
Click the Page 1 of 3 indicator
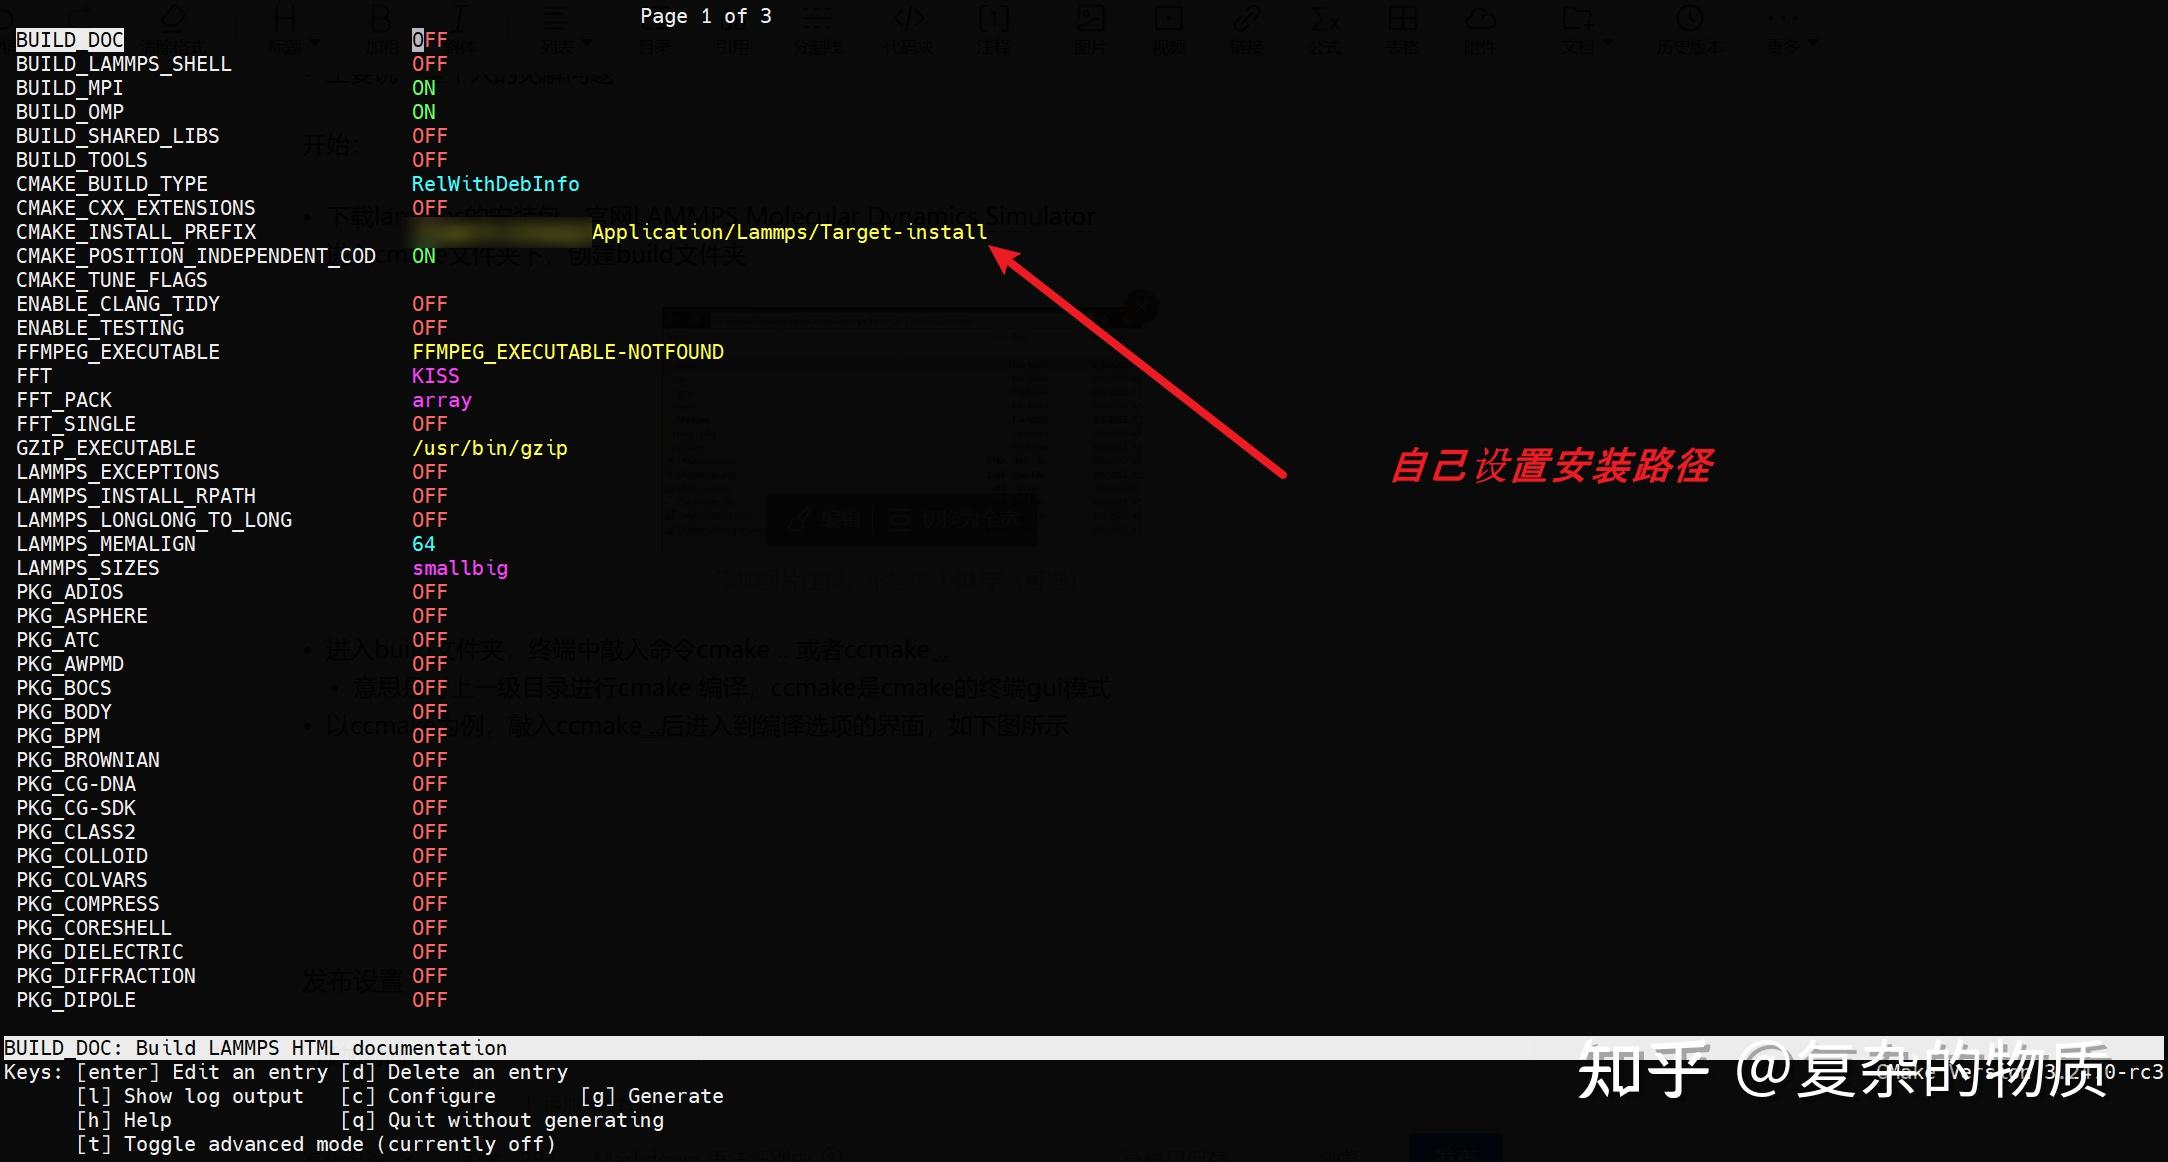706,16
